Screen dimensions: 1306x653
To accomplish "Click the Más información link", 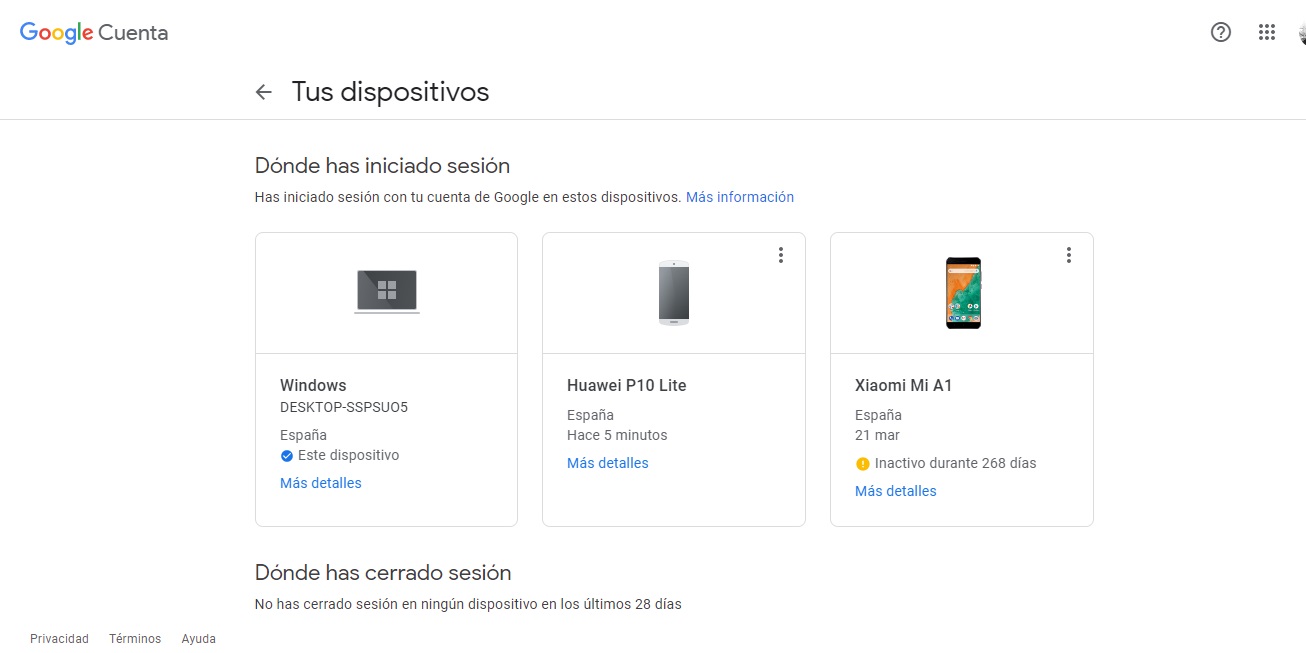I will pyautogui.click(x=740, y=197).
